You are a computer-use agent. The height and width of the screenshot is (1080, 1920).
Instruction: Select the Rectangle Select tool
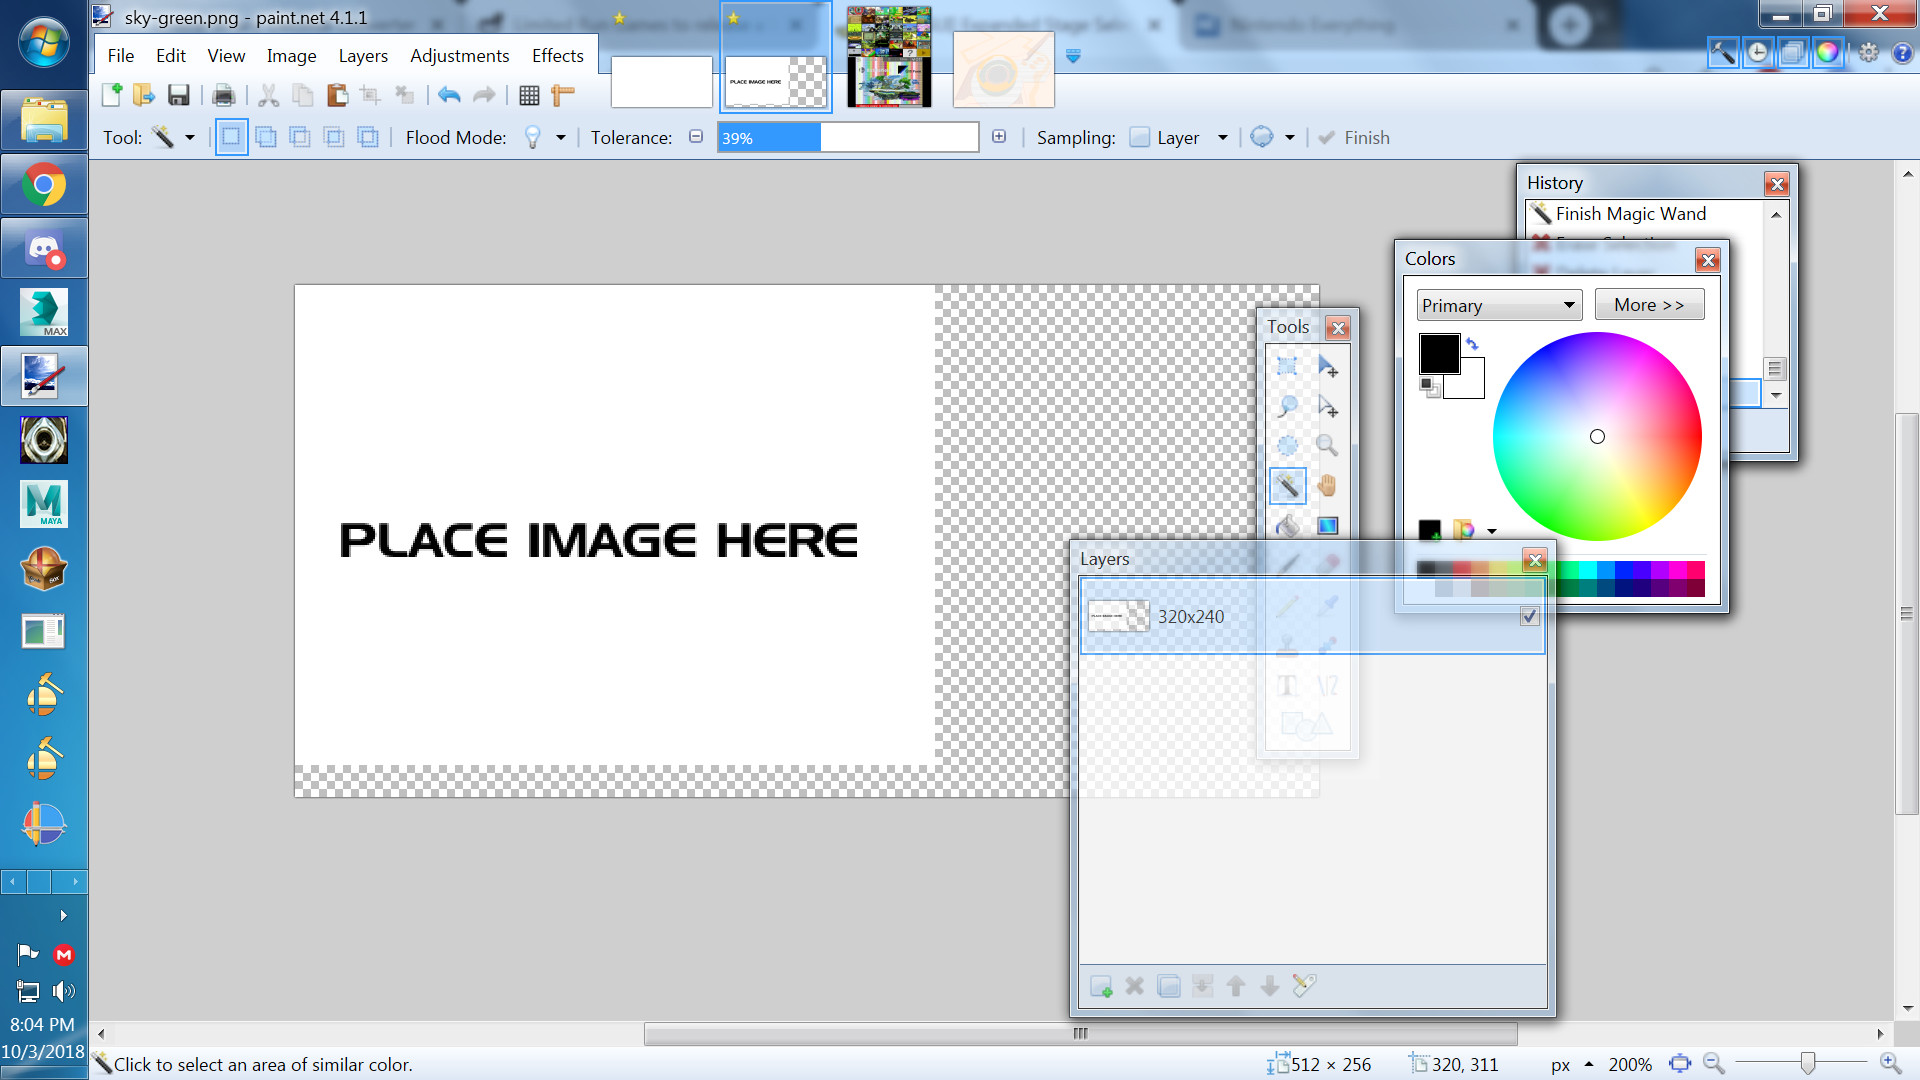tap(1287, 367)
